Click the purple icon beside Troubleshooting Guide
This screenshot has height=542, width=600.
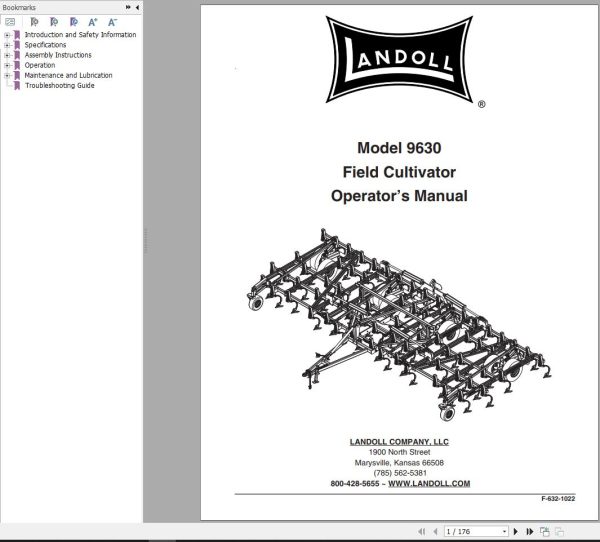(17, 86)
